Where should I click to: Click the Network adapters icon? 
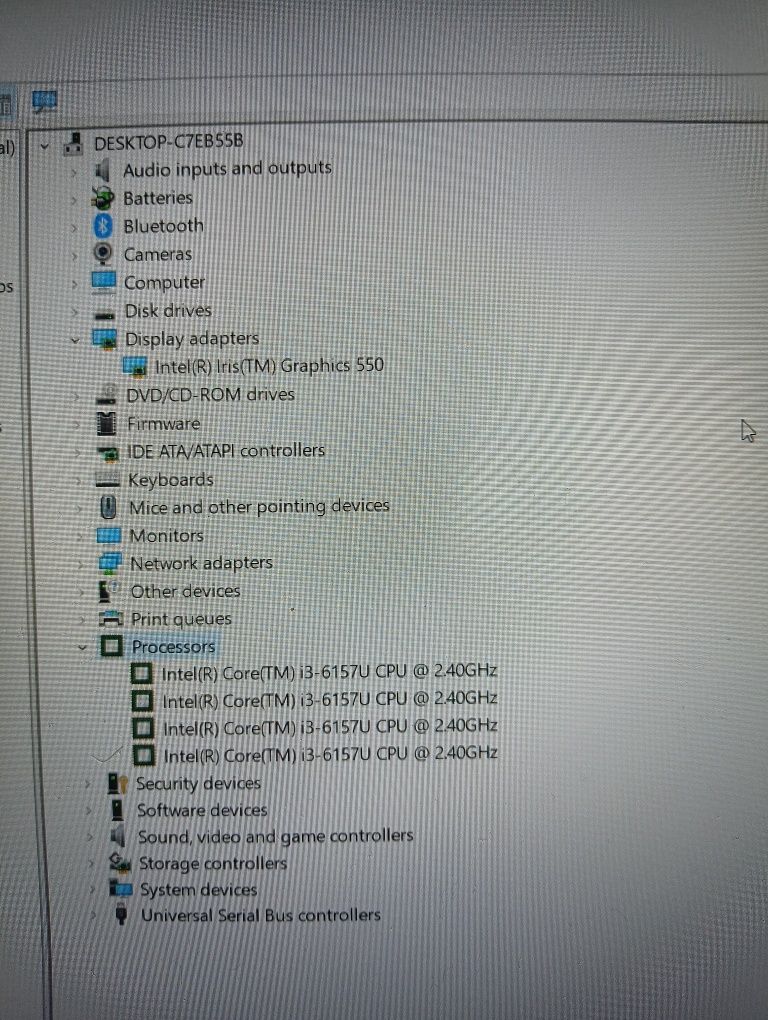(x=110, y=563)
